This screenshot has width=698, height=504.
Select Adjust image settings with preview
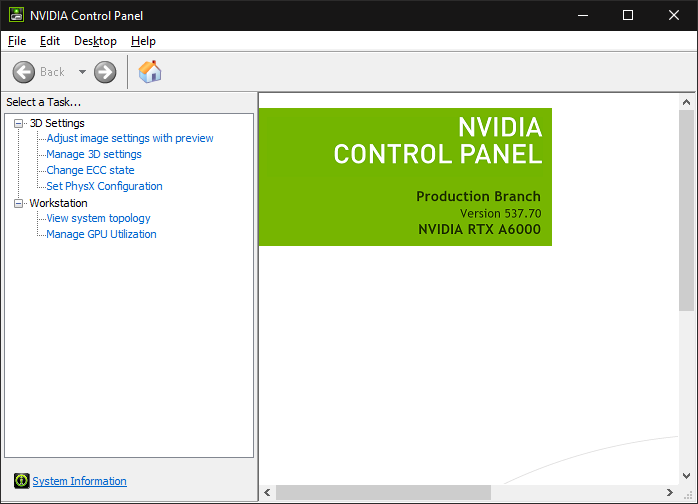(130, 138)
